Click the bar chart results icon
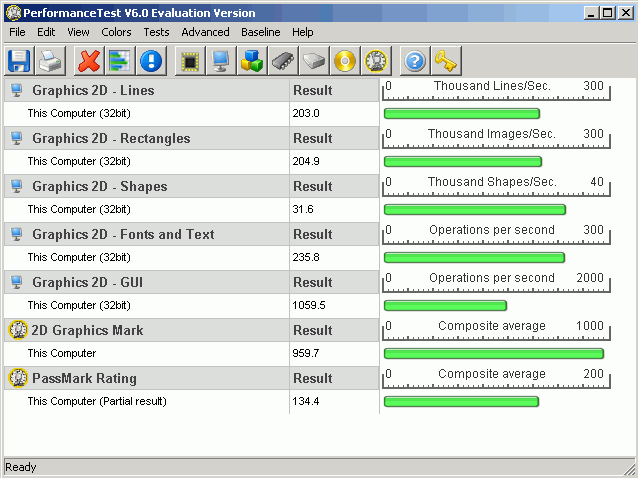 pyautogui.click(x=120, y=61)
